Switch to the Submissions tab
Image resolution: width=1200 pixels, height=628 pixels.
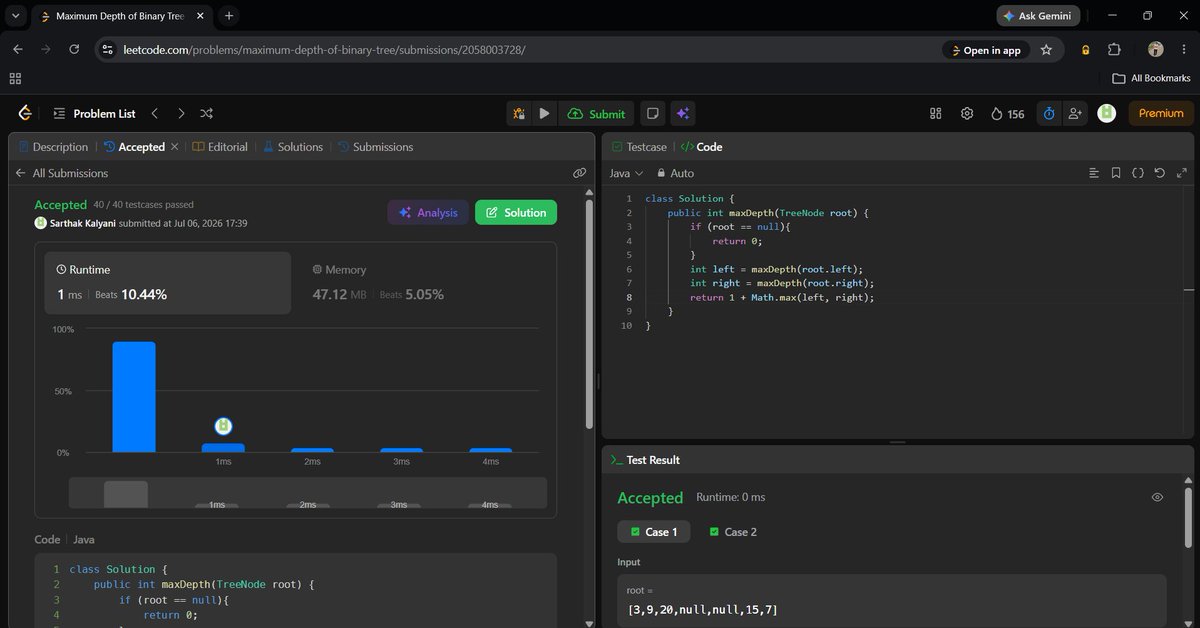point(375,147)
